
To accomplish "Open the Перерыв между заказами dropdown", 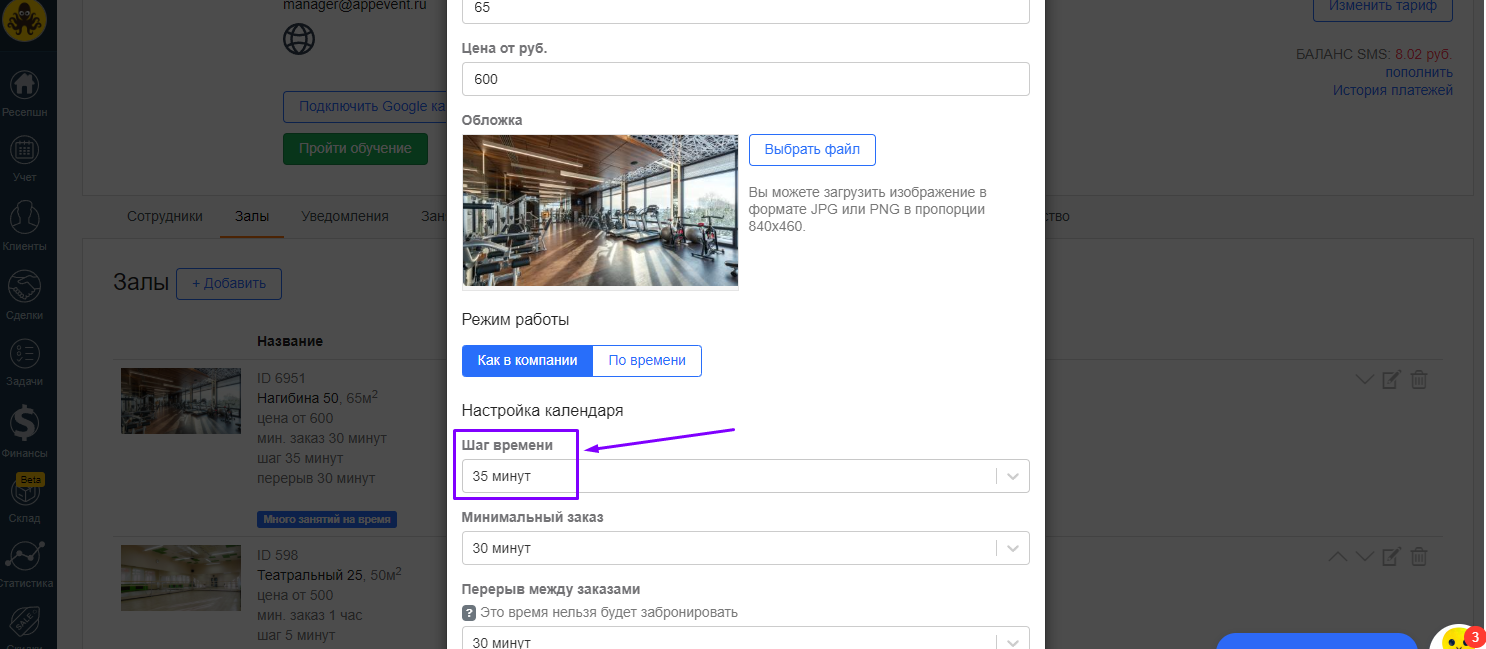I will [745, 642].
